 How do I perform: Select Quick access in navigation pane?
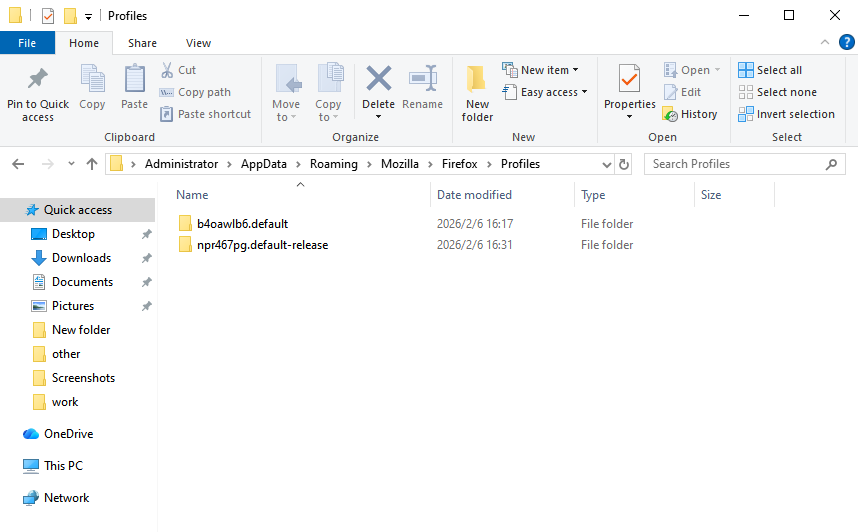click(78, 210)
